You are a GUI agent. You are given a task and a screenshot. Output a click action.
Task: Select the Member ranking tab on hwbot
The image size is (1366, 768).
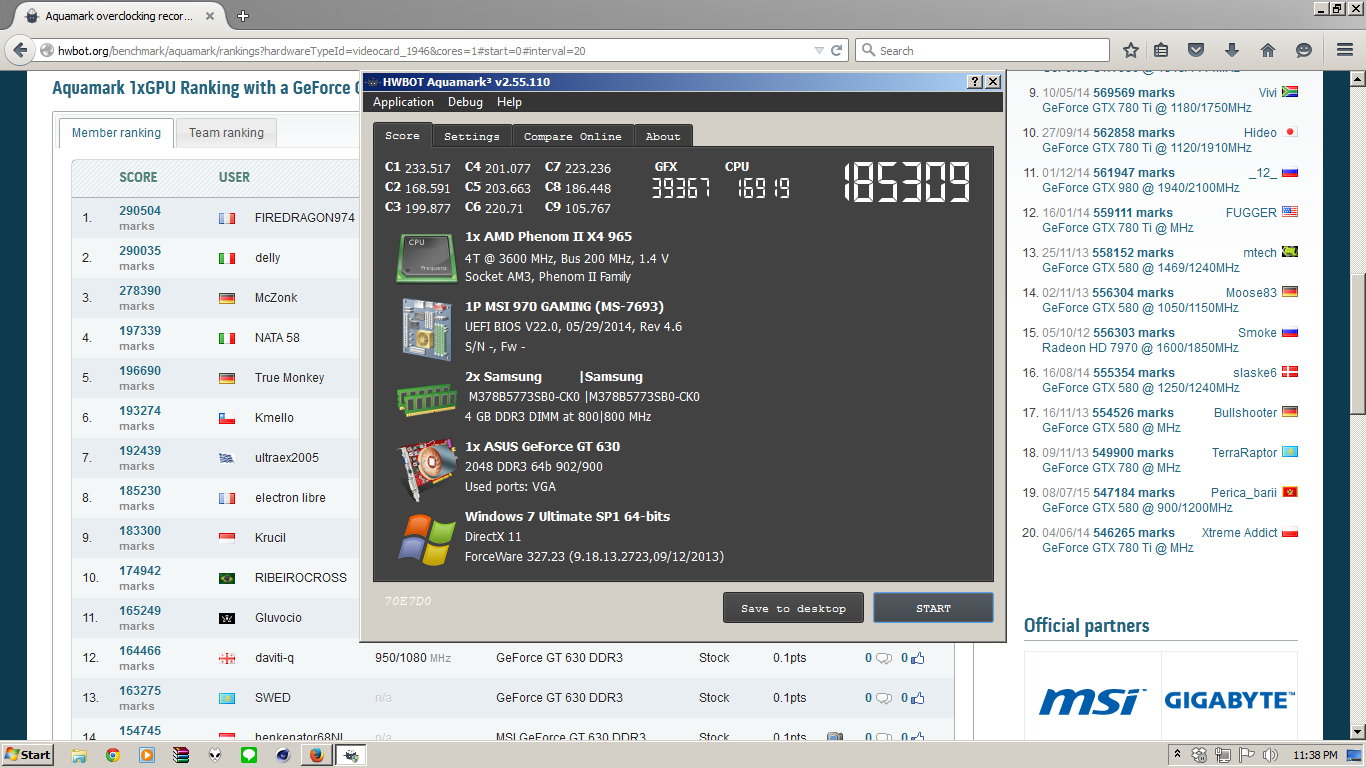pyautogui.click(x=116, y=133)
